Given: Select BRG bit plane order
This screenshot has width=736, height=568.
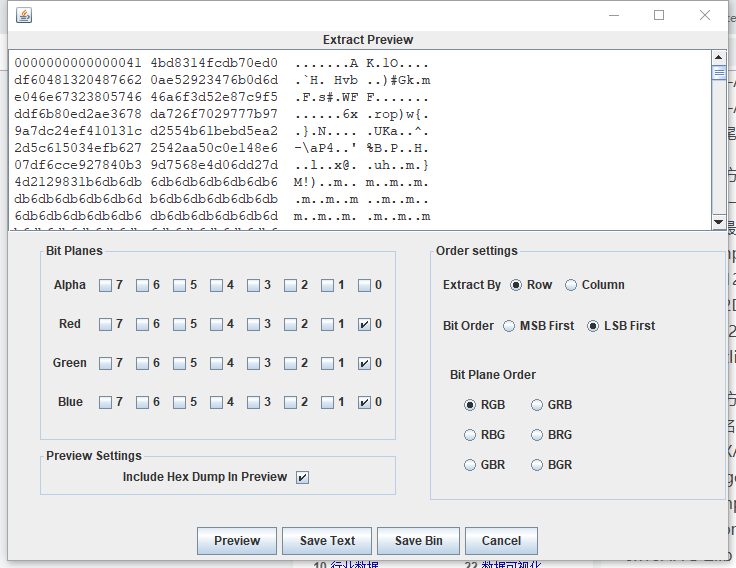Looking at the screenshot, I should pyautogui.click(x=537, y=435).
